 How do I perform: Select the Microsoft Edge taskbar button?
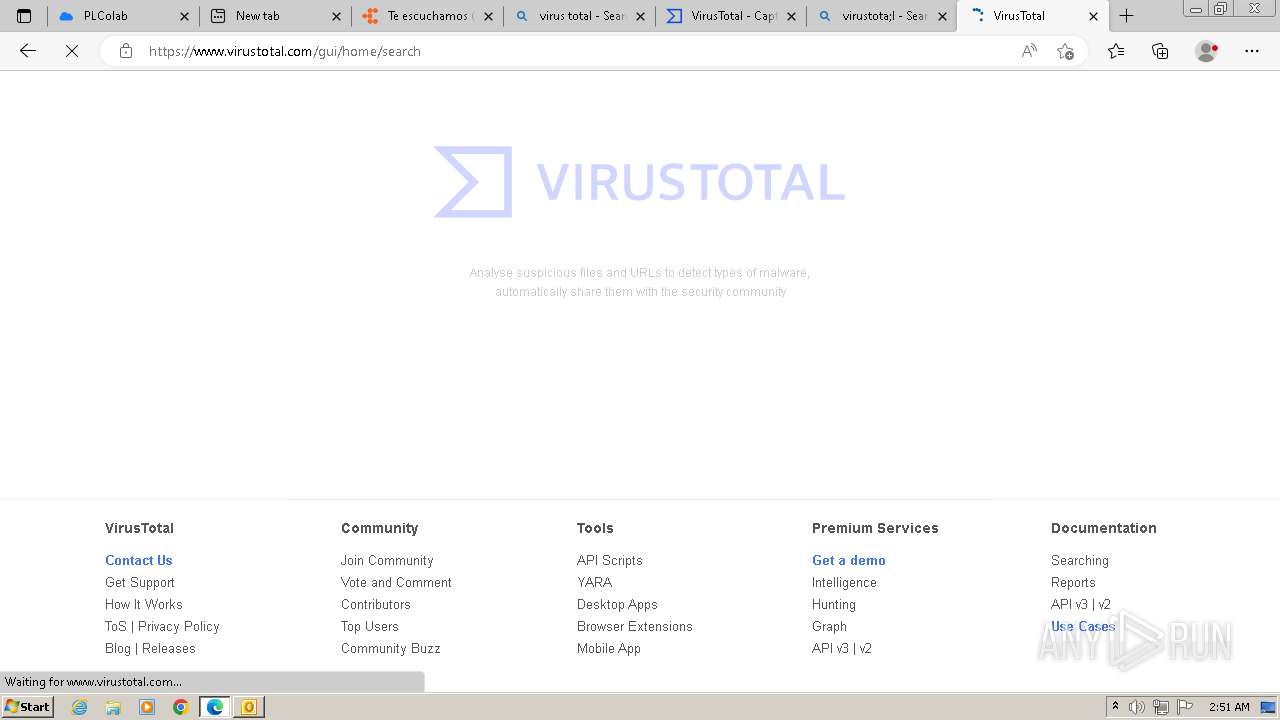(x=215, y=707)
